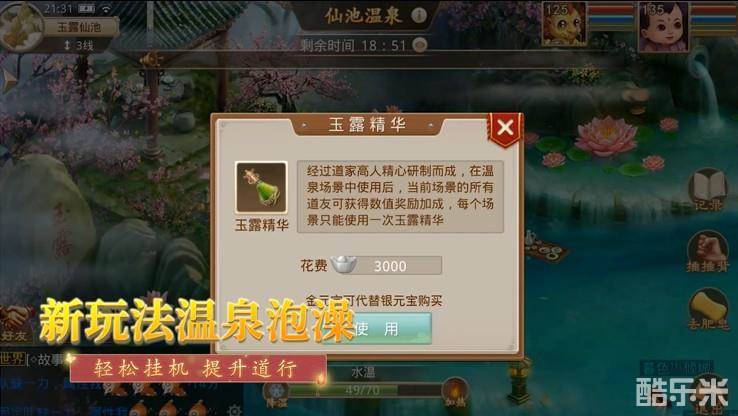Select level 125 pet avatar
Screen dimensions: 738x416
tap(564, 23)
